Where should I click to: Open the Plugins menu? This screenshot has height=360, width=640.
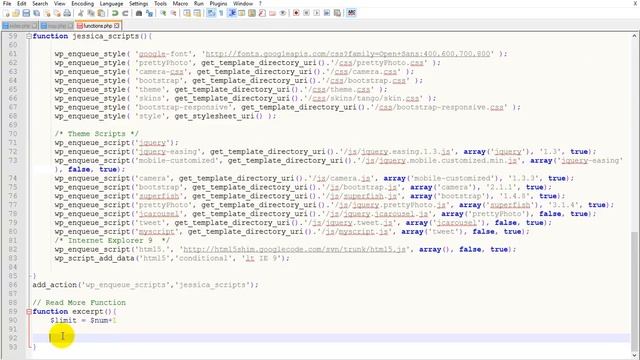[x=218, y=3]
